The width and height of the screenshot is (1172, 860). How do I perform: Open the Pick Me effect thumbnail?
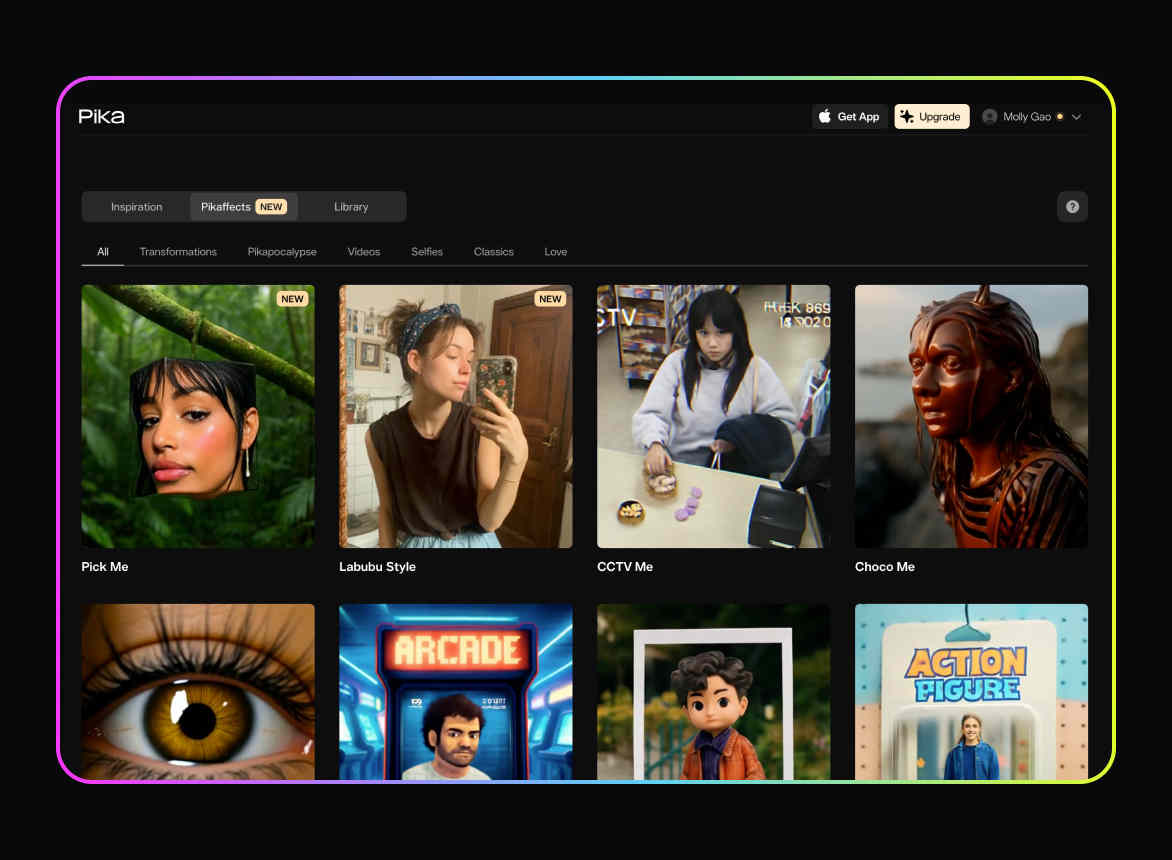pyautogui.click(x=198, y=416)
